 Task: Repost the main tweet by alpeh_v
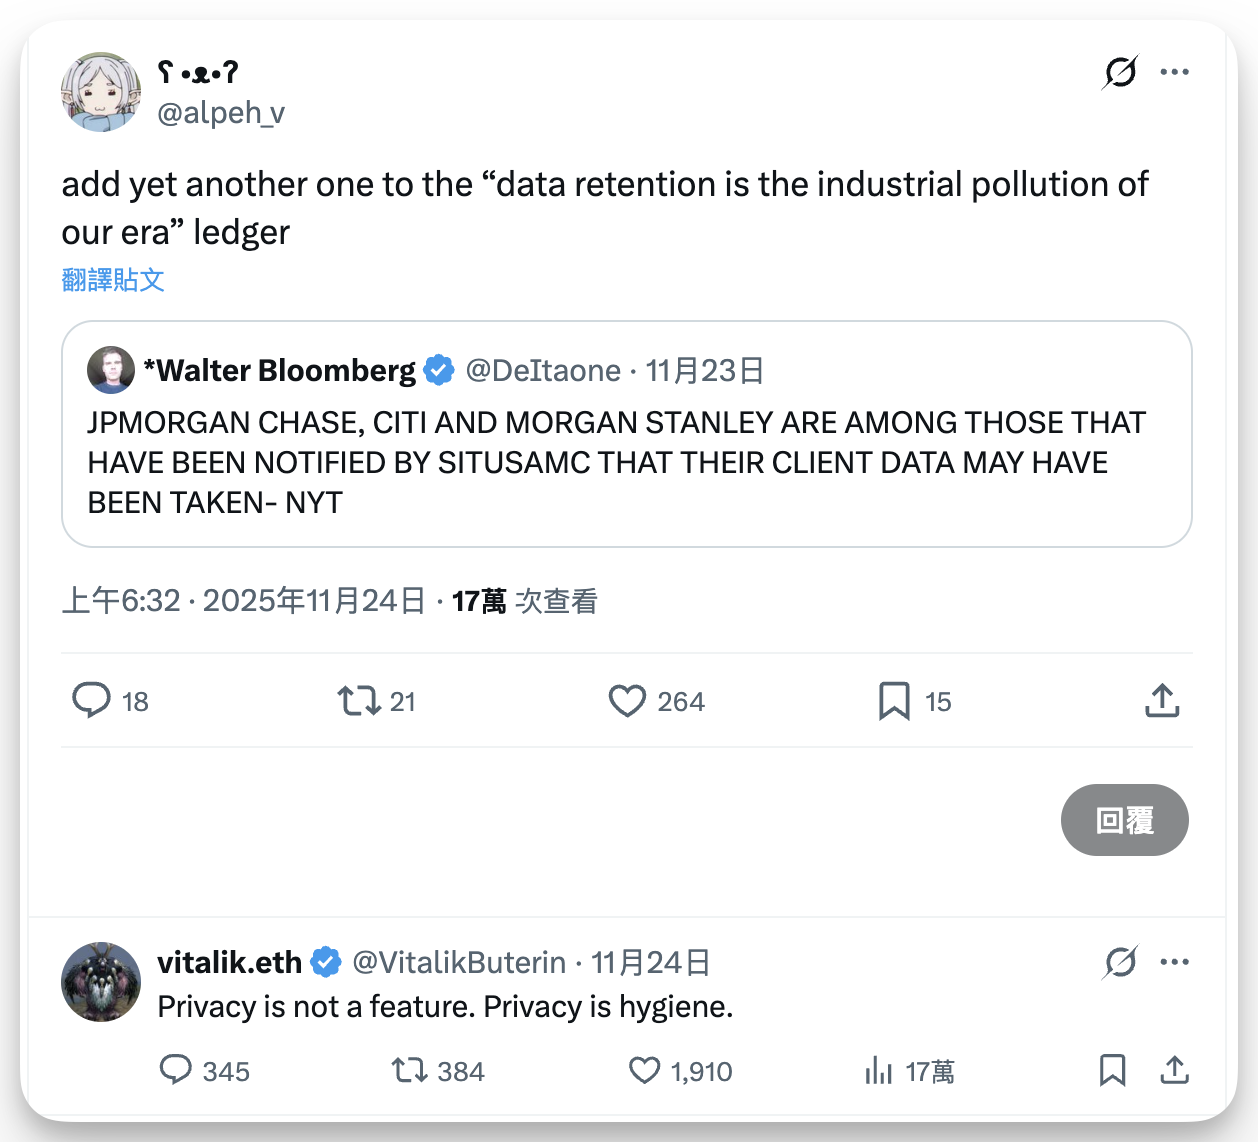point(359,700)
